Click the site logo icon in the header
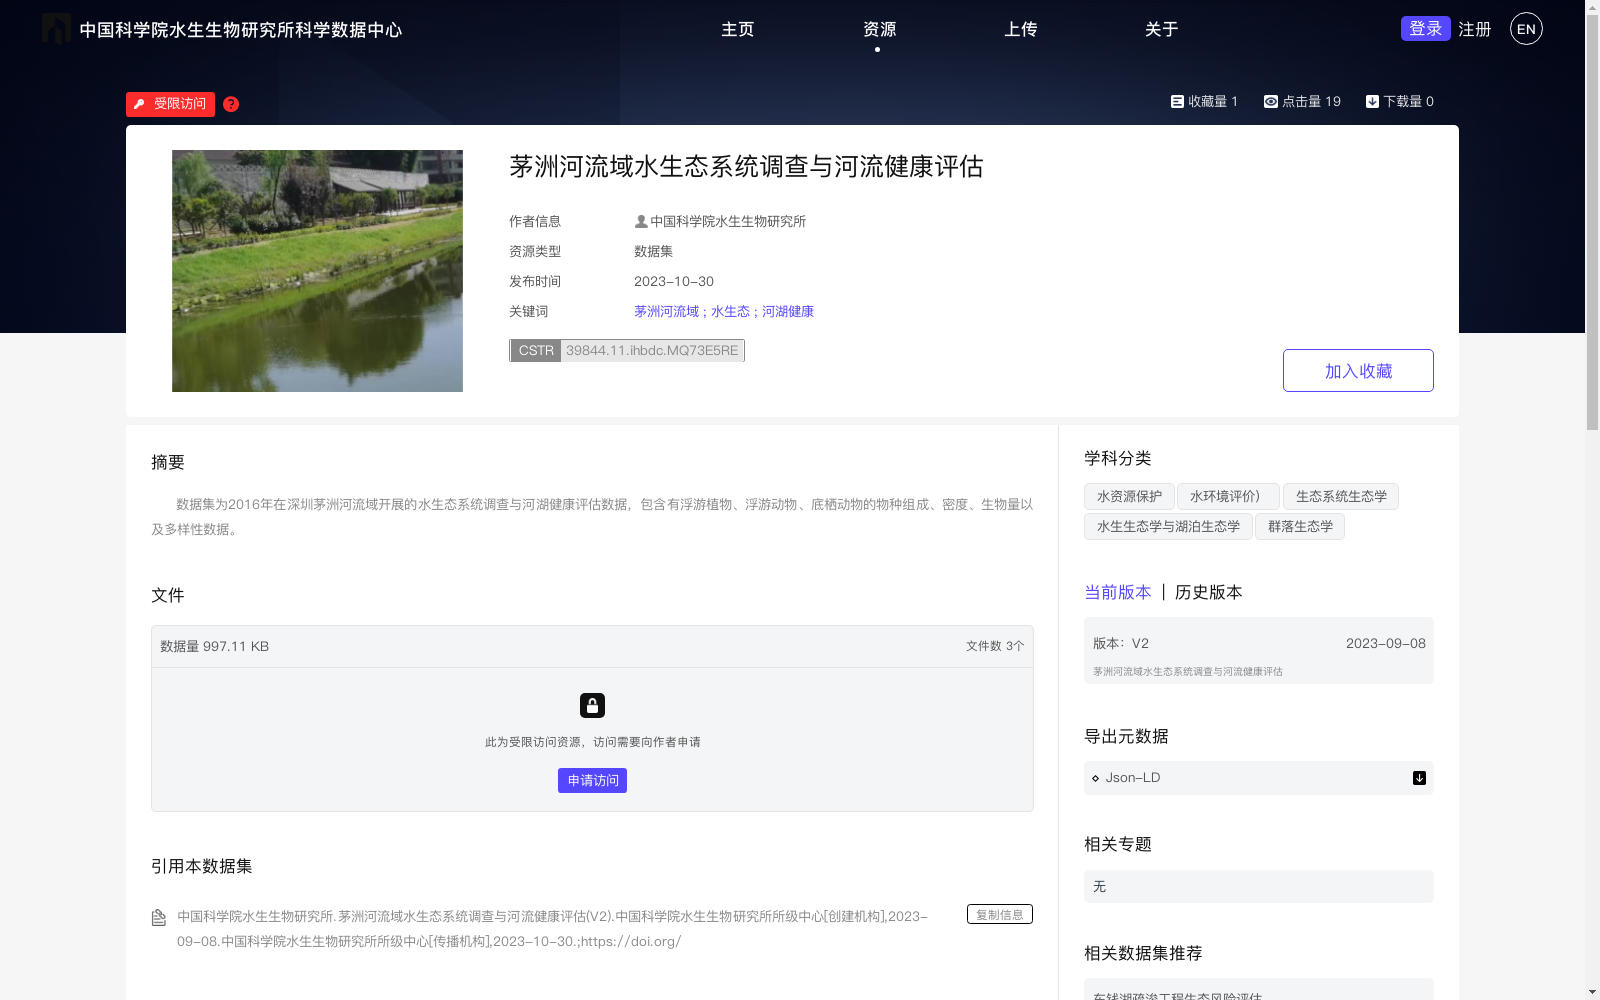The height and width of the screenshot is (1000, 1600). [56, 29]
